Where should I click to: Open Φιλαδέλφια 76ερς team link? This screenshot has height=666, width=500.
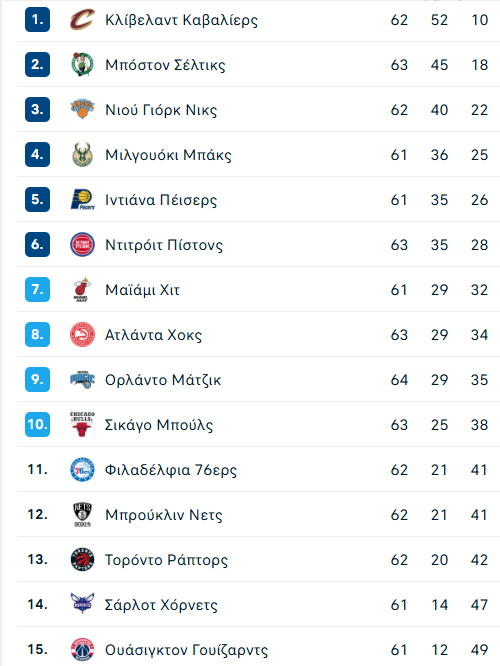(171, 470)
